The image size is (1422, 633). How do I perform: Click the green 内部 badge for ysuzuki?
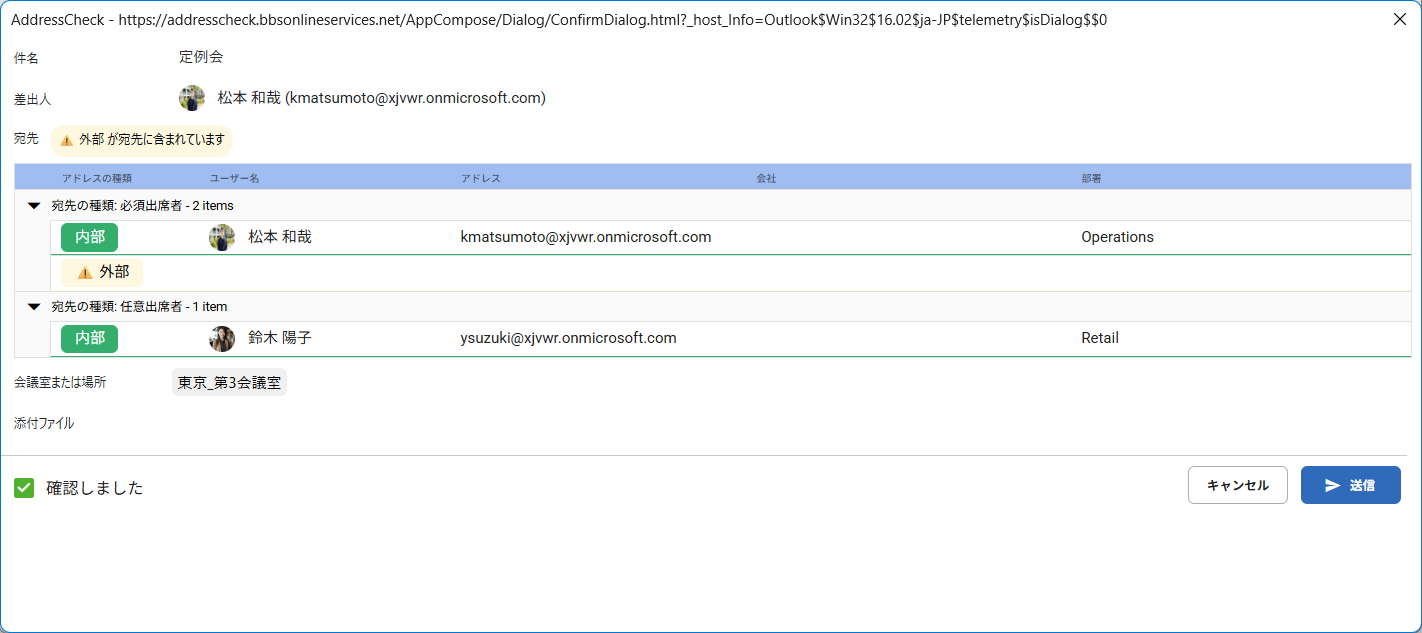90,338
